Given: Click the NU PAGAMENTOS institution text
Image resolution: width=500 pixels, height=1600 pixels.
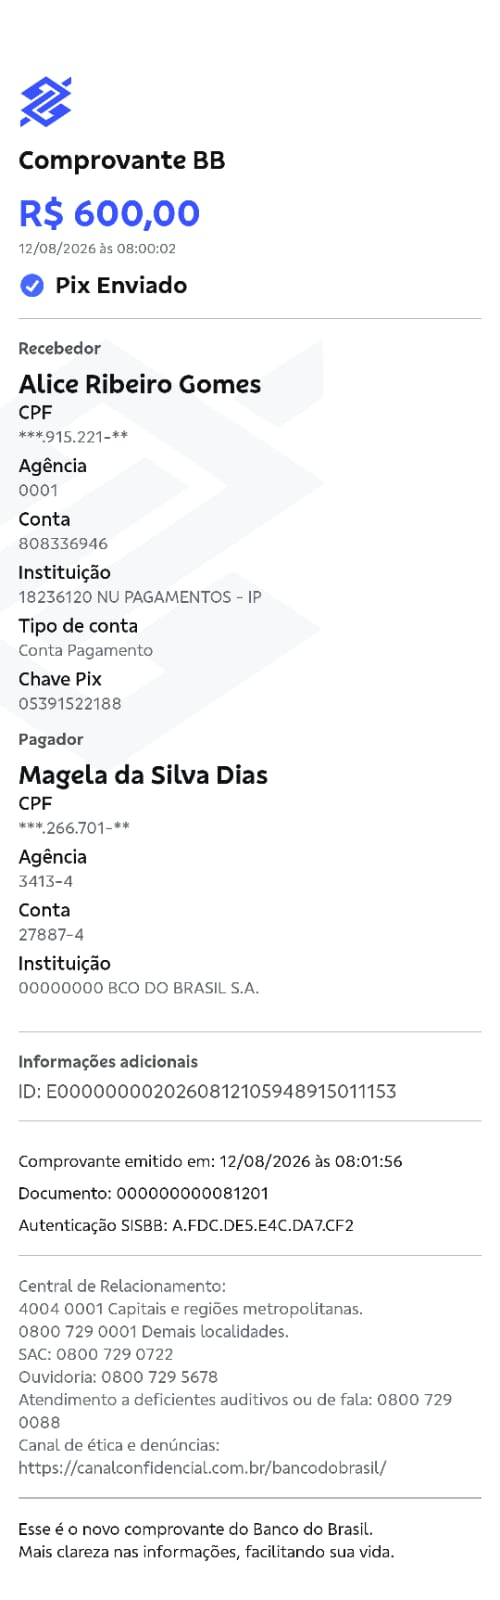Looking at the screenshot, I should [140, 597].
